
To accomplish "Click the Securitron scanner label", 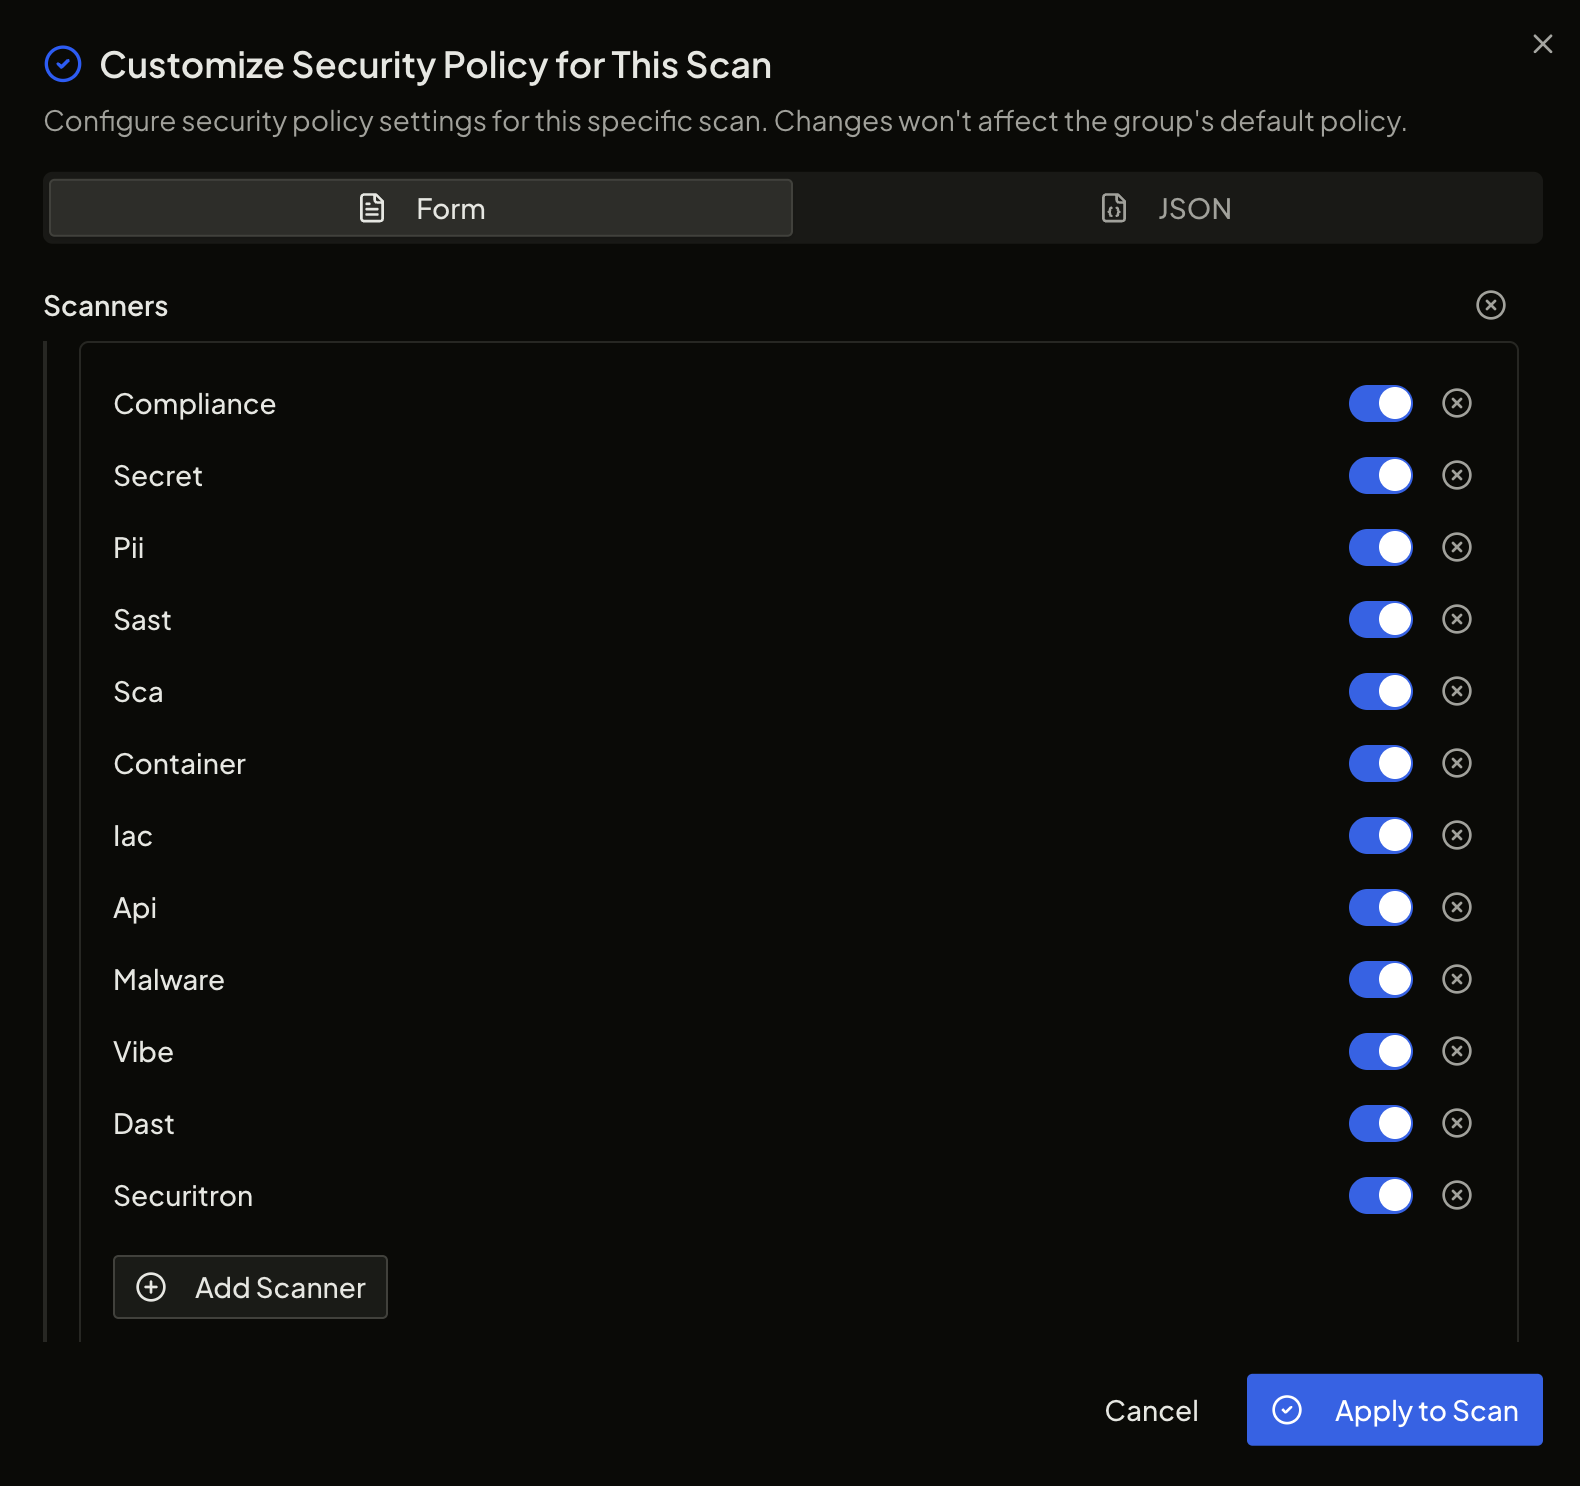I will 183,1196.
